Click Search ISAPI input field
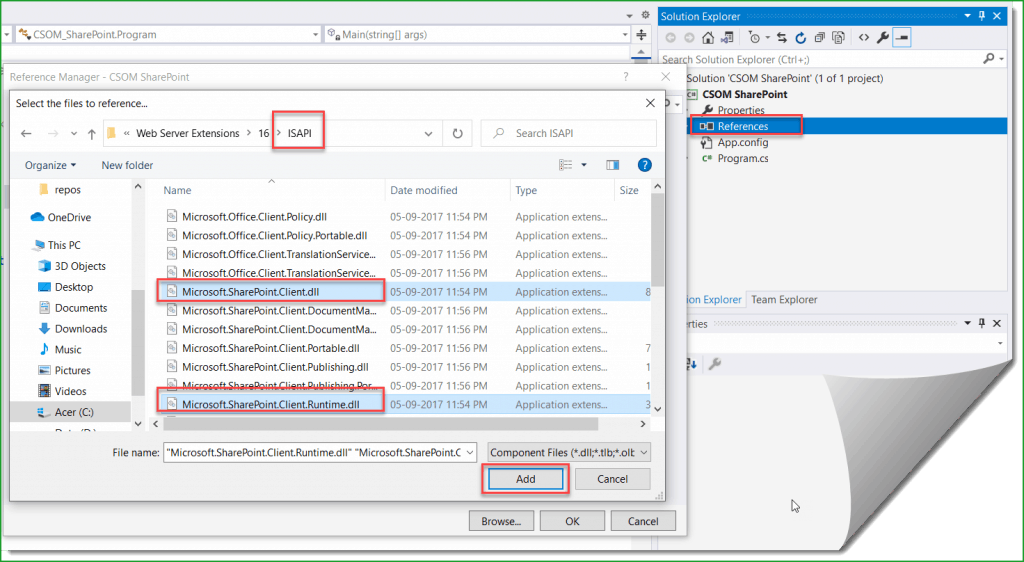Screen dimensions: 1024x562 [568, 133]
